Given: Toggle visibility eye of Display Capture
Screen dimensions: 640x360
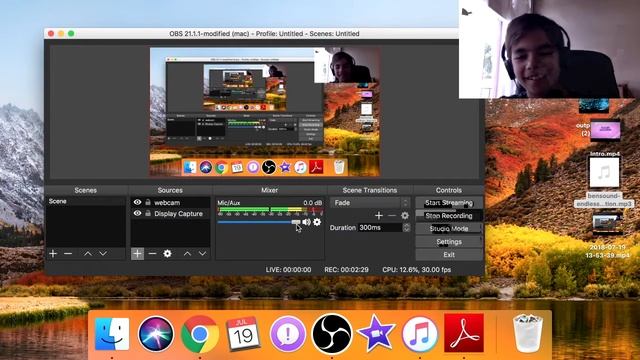Looking at the screenshot, I should point(138,213).
